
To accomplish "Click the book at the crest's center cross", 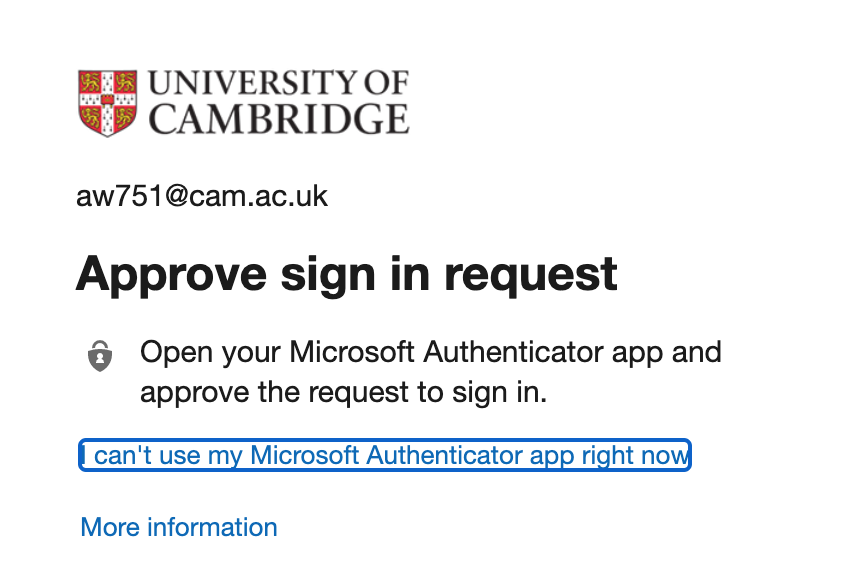I will [108, 100].
